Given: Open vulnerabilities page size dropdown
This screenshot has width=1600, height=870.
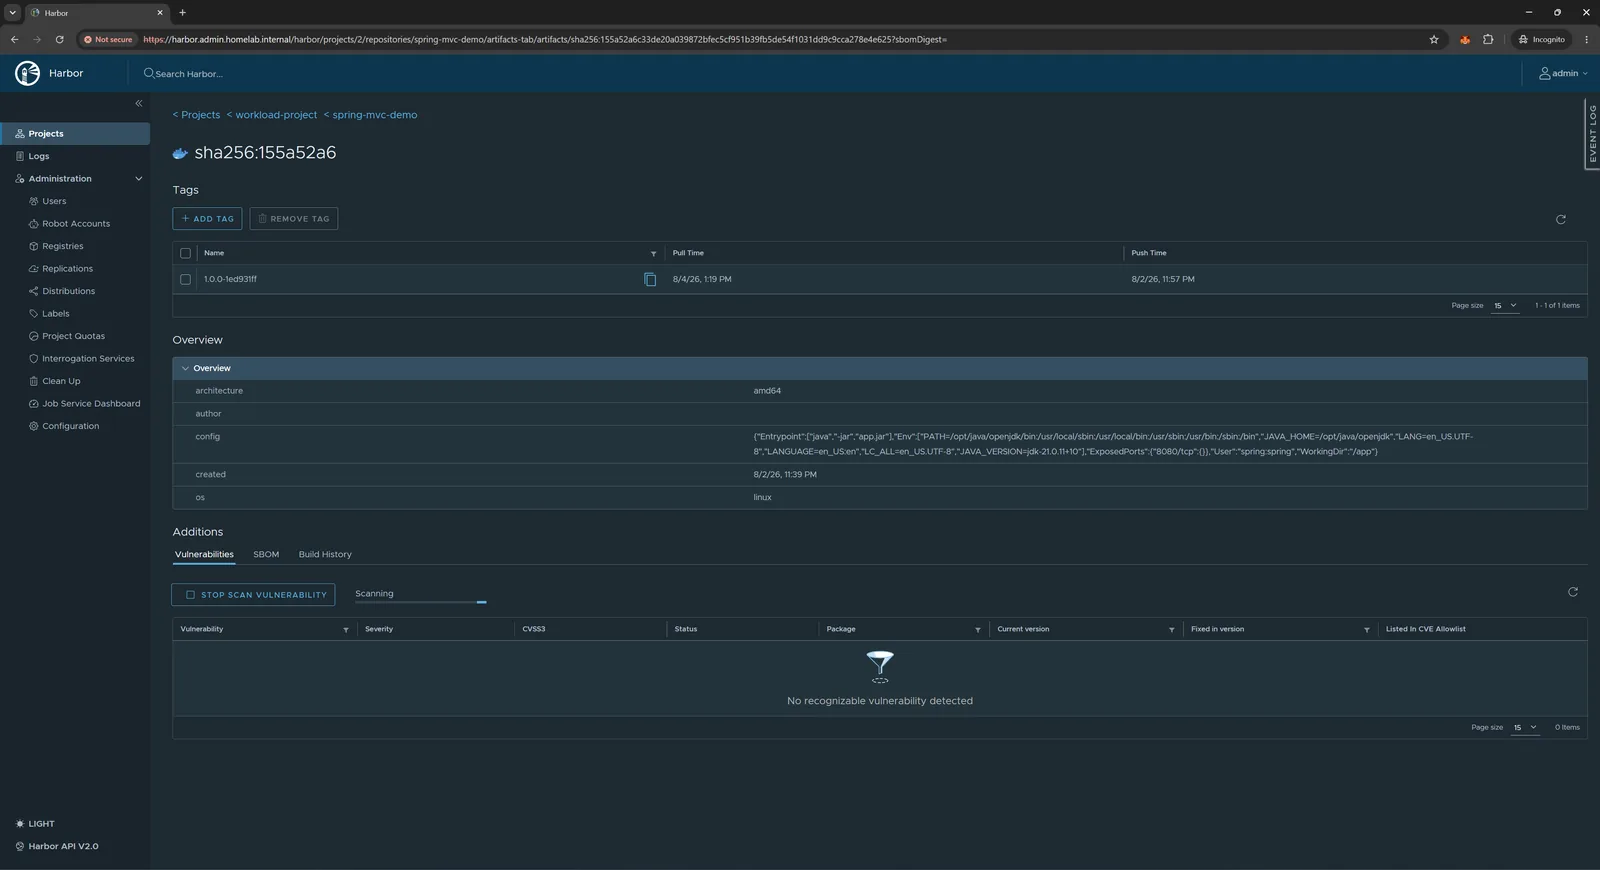Looking at the screenshot, I should click(1525, 727).
